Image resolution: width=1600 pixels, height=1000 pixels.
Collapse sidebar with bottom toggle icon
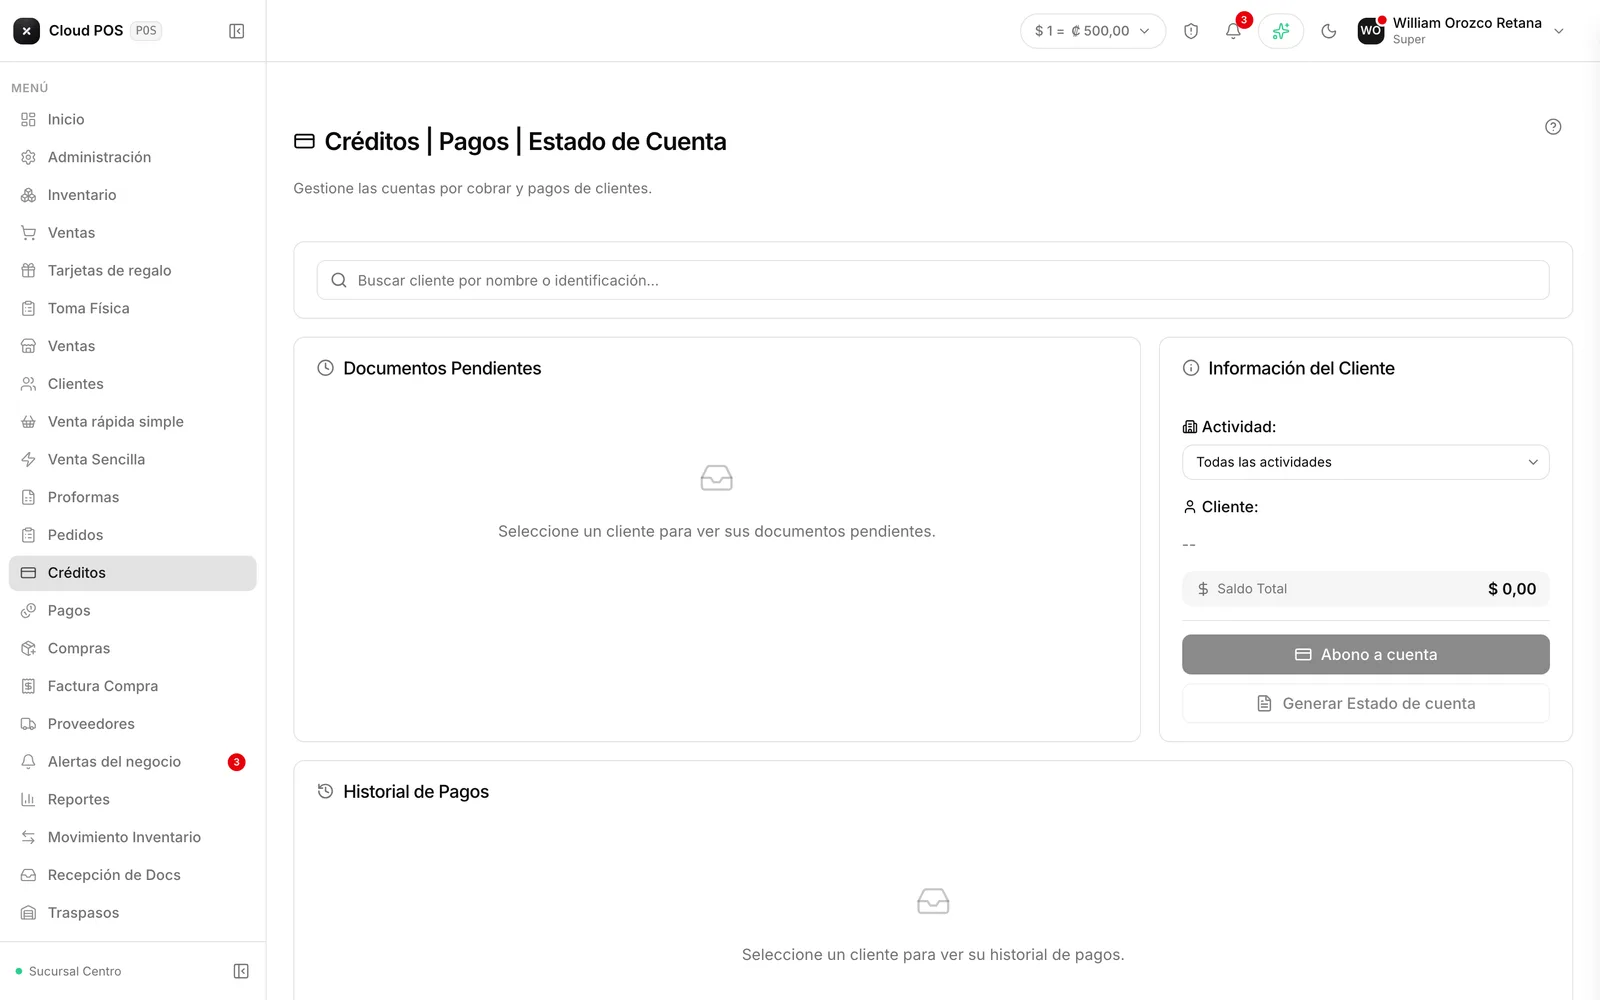241,971
